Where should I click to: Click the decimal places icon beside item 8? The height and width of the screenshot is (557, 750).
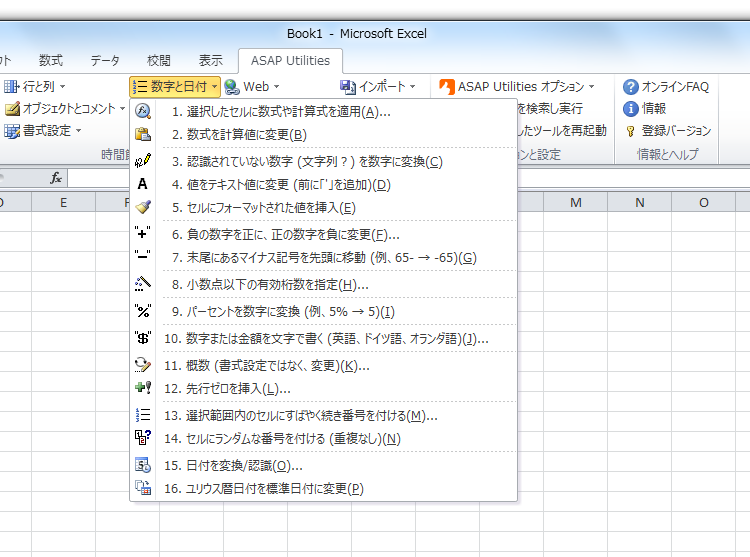coord(143,284)
